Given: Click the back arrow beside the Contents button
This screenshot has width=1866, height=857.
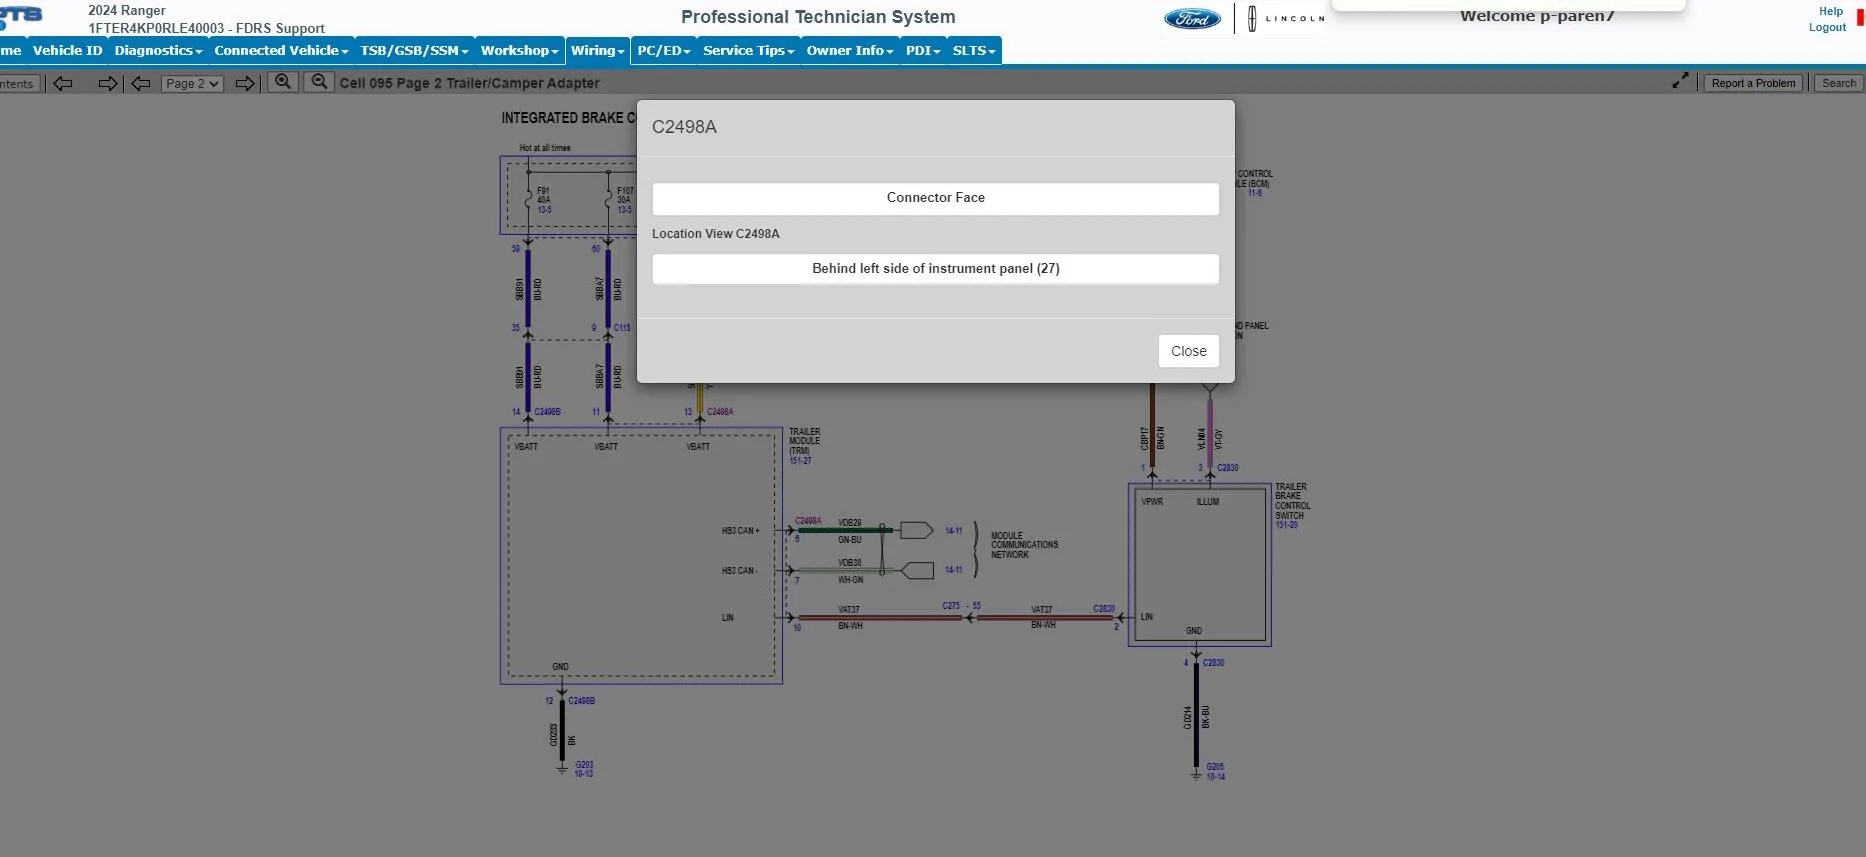Looking at the screenshot, I should tap(63, 83).
